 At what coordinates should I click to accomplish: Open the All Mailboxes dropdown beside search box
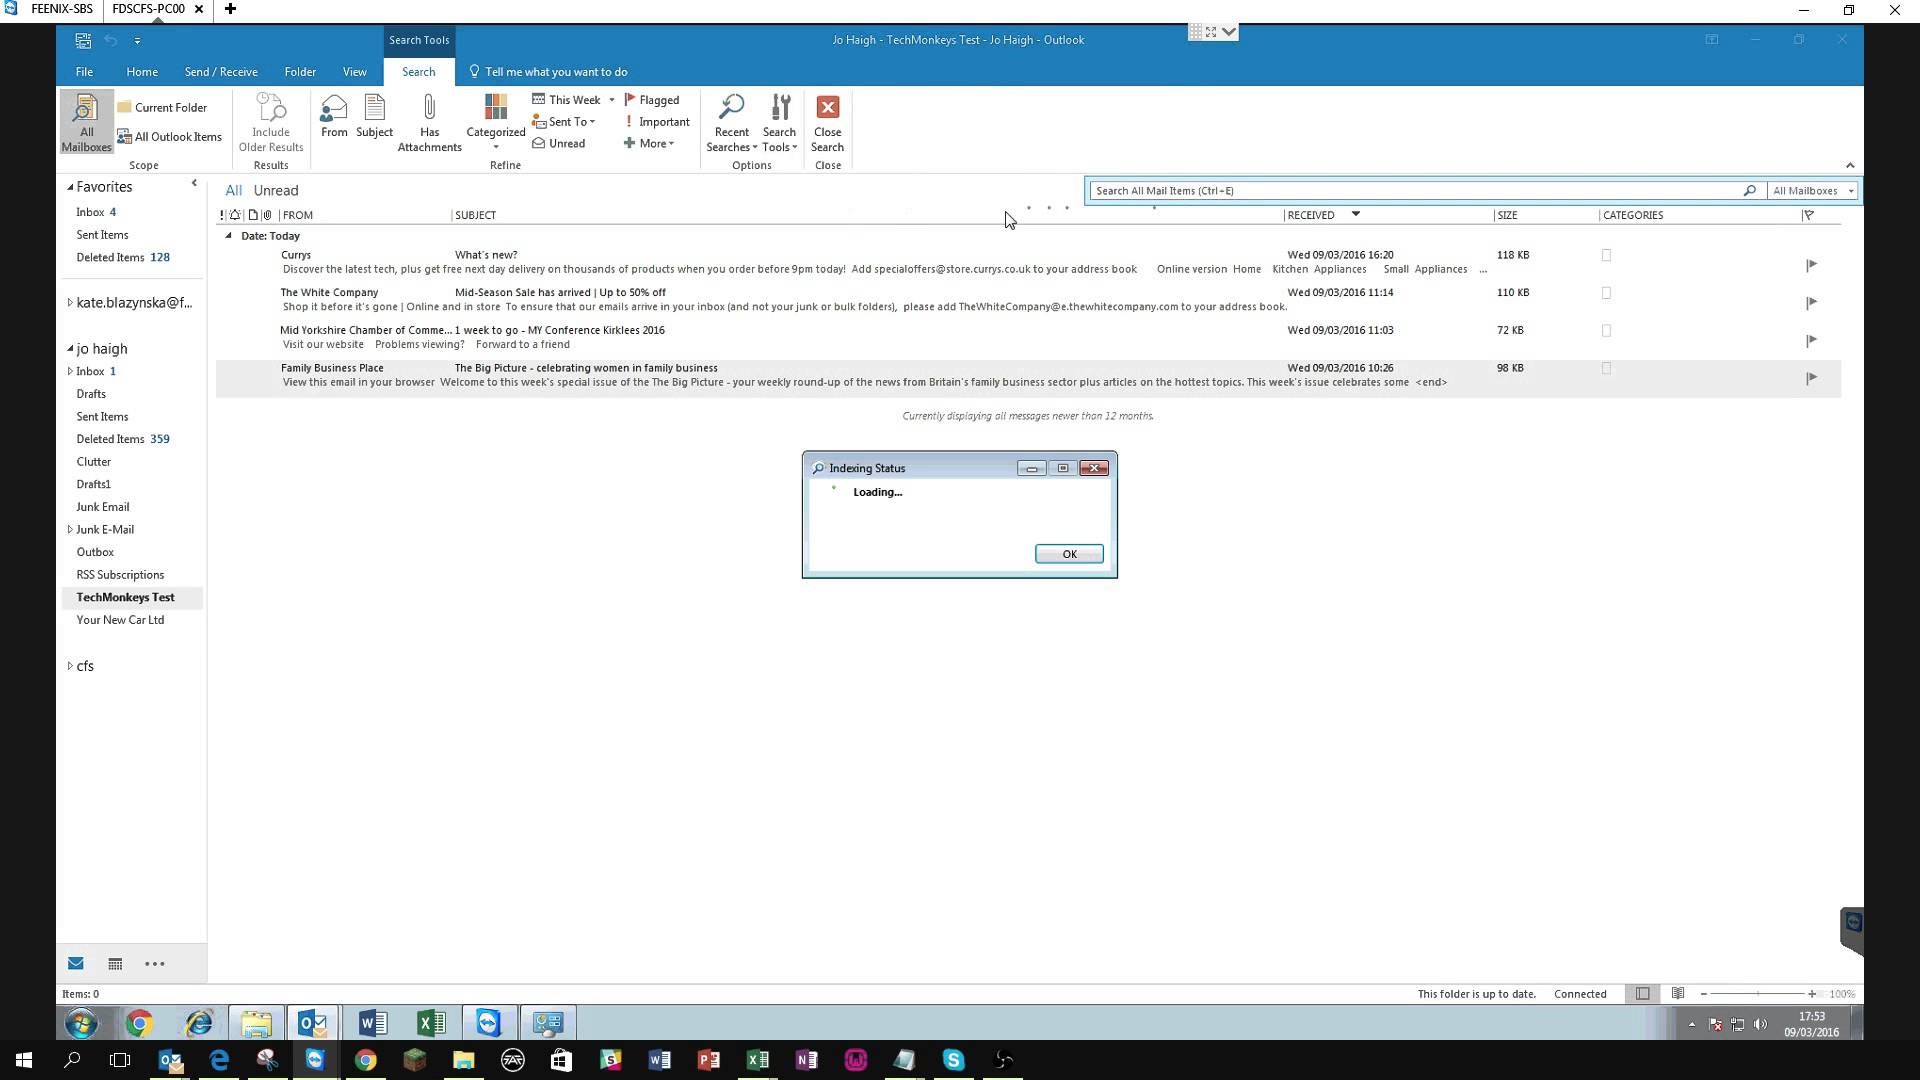[1851, 190]
